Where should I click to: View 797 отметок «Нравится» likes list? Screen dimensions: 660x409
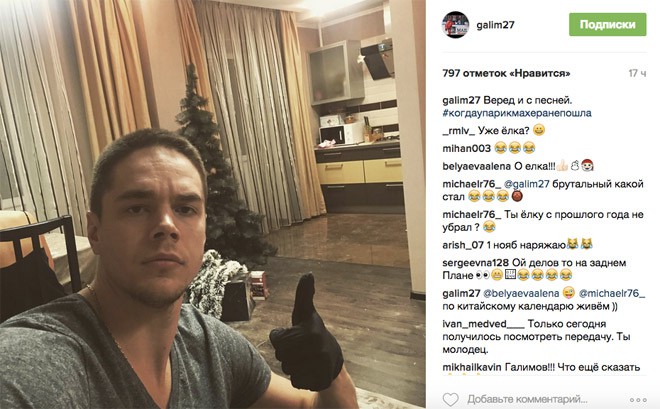(506, 73)
